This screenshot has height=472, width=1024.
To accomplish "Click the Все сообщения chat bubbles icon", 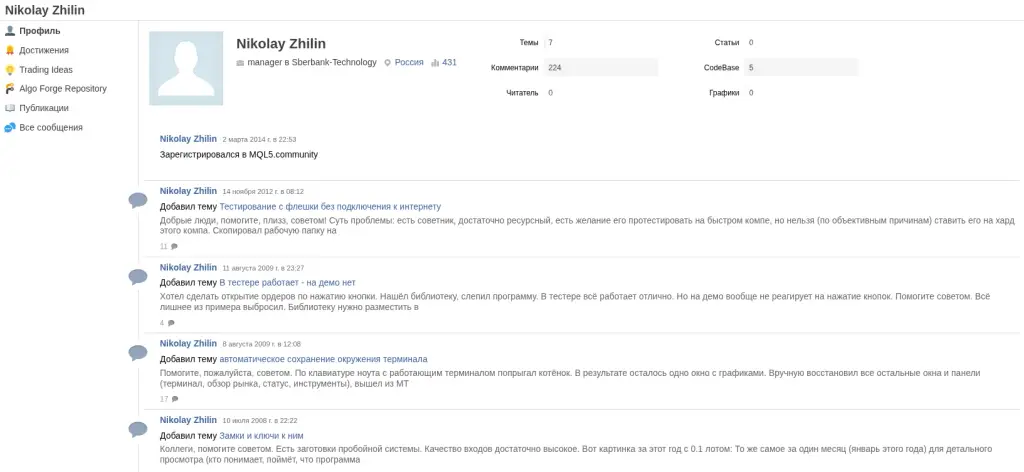I will coord(10,127).
